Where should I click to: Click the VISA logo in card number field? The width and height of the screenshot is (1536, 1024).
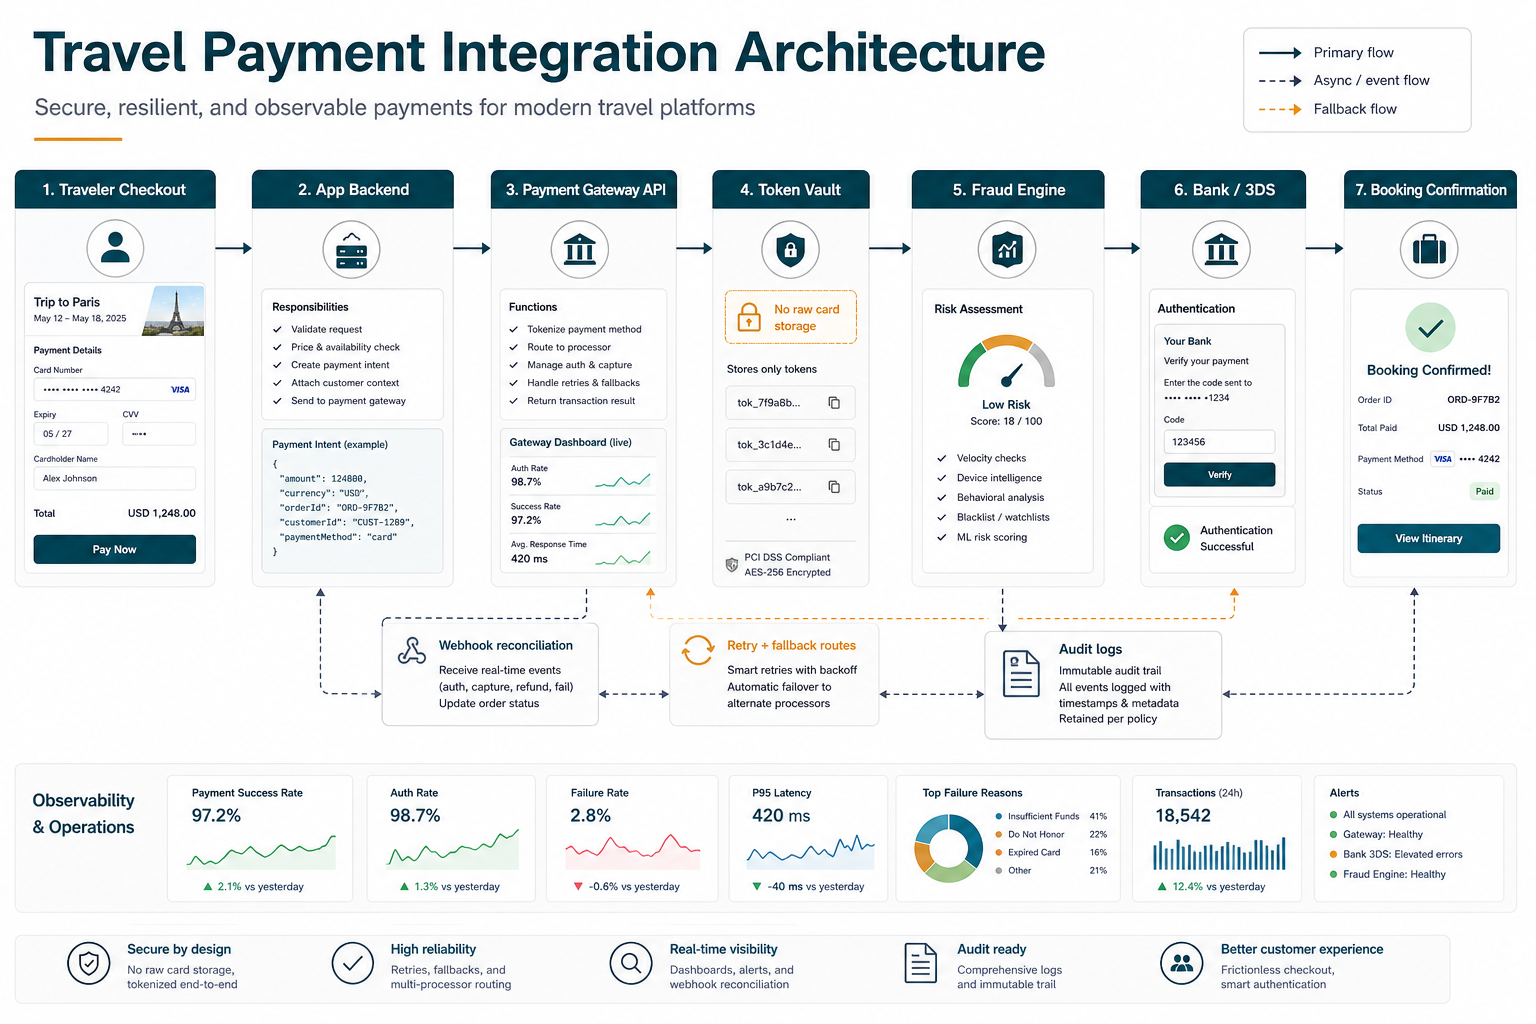180,390
